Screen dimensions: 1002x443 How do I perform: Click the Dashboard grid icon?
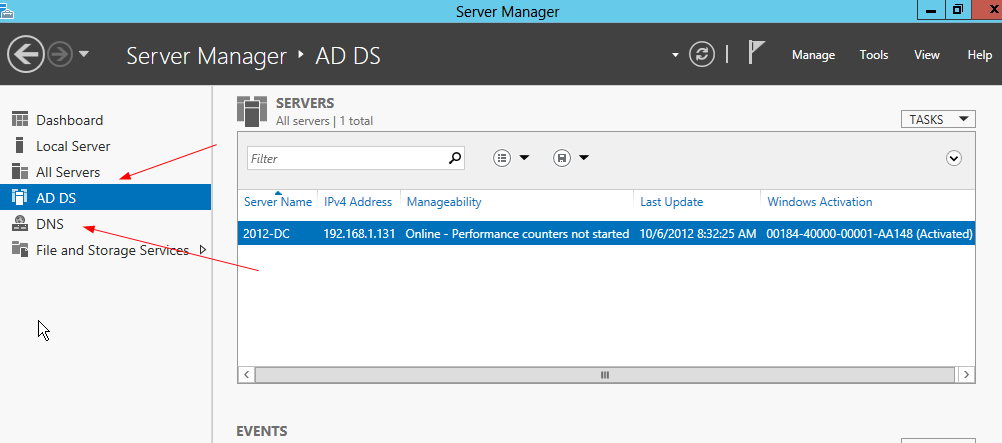(x=20, y=120)
